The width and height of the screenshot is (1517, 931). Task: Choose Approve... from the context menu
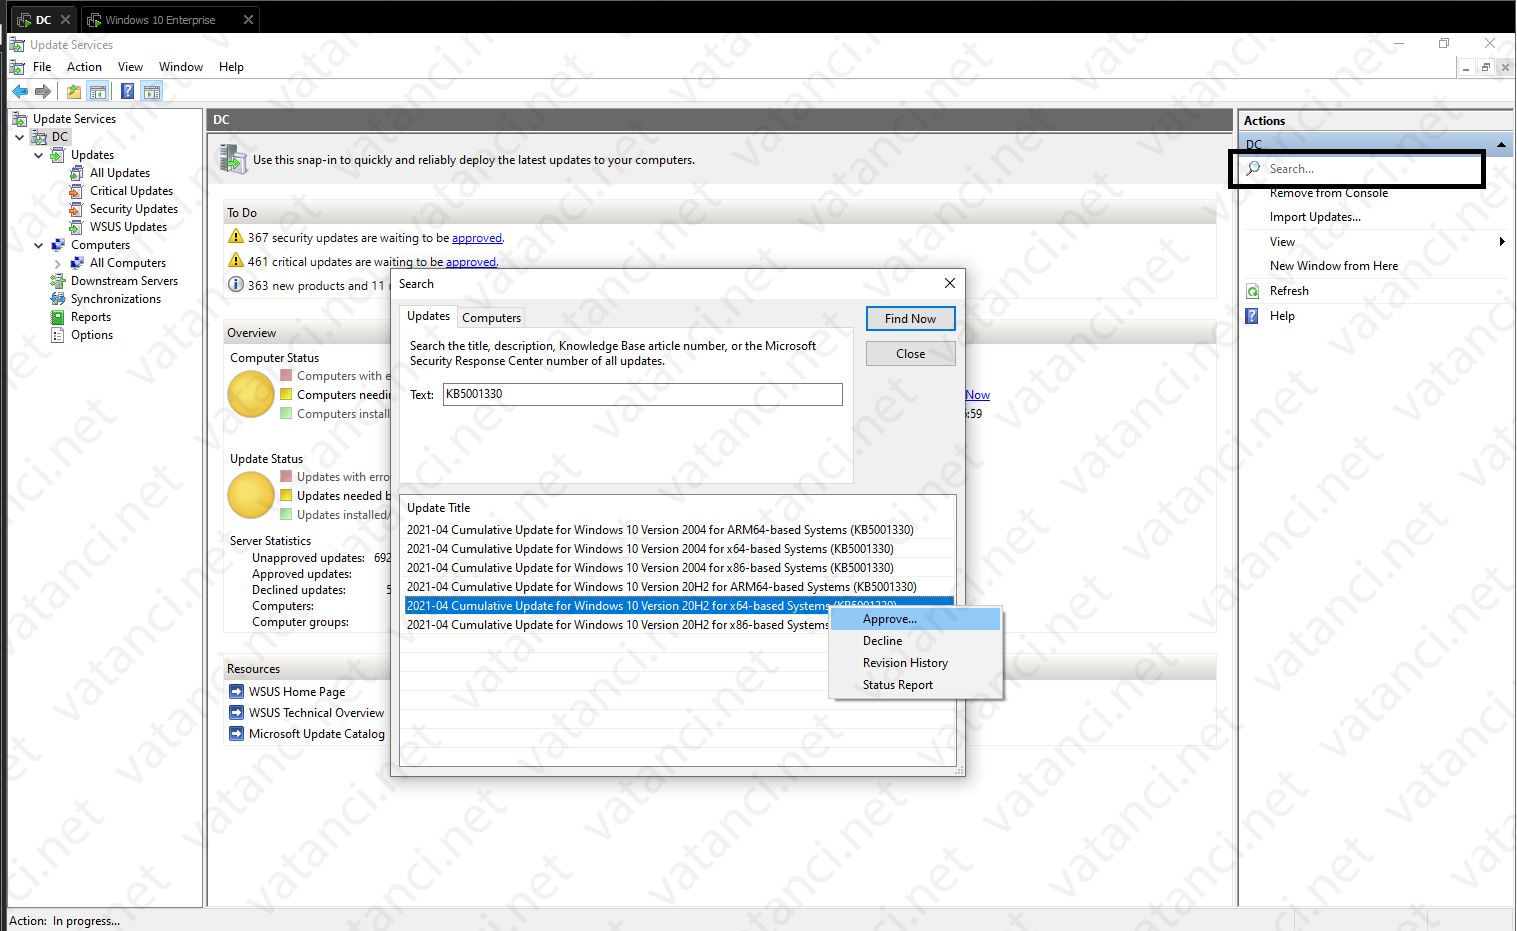point(915,619)
